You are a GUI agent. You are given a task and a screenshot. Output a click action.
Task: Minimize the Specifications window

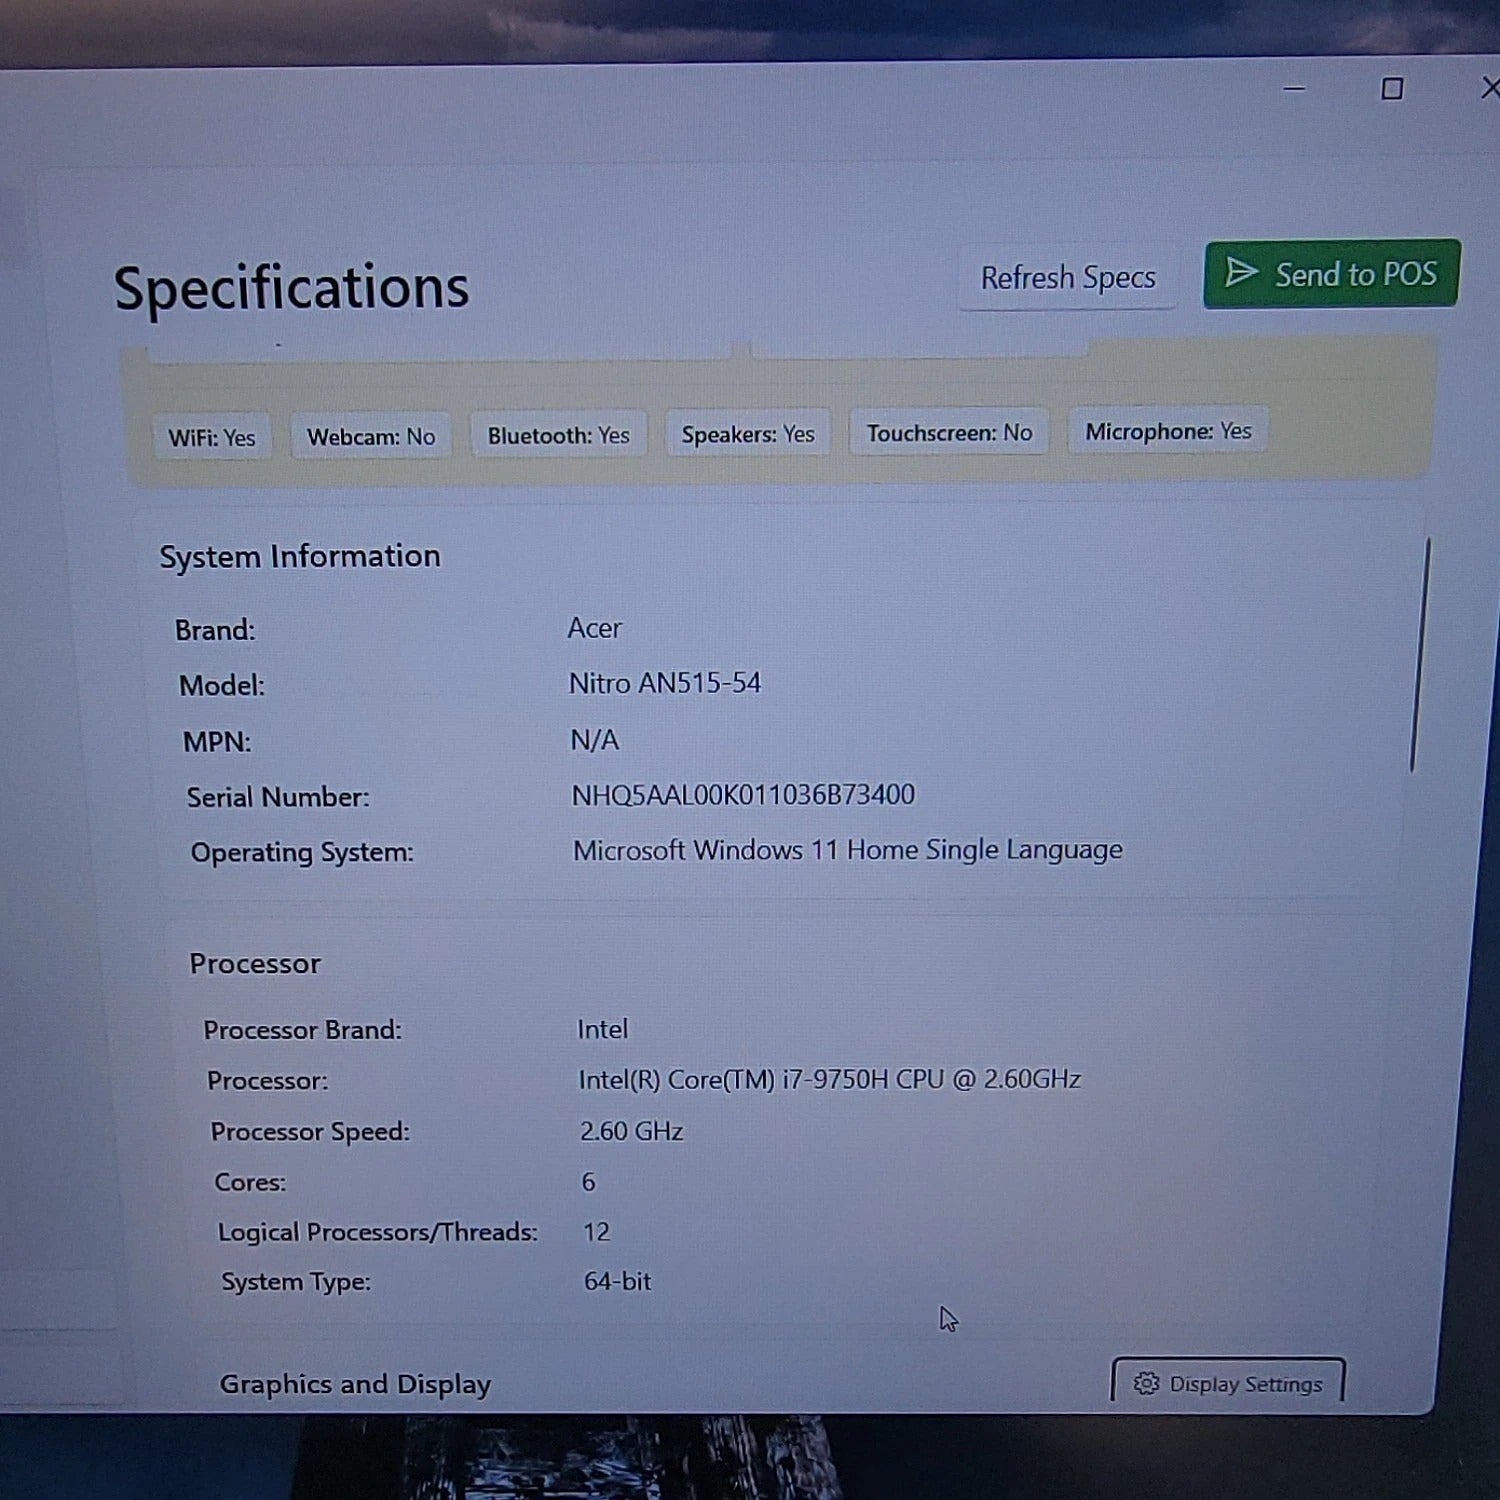(1294, 89)
